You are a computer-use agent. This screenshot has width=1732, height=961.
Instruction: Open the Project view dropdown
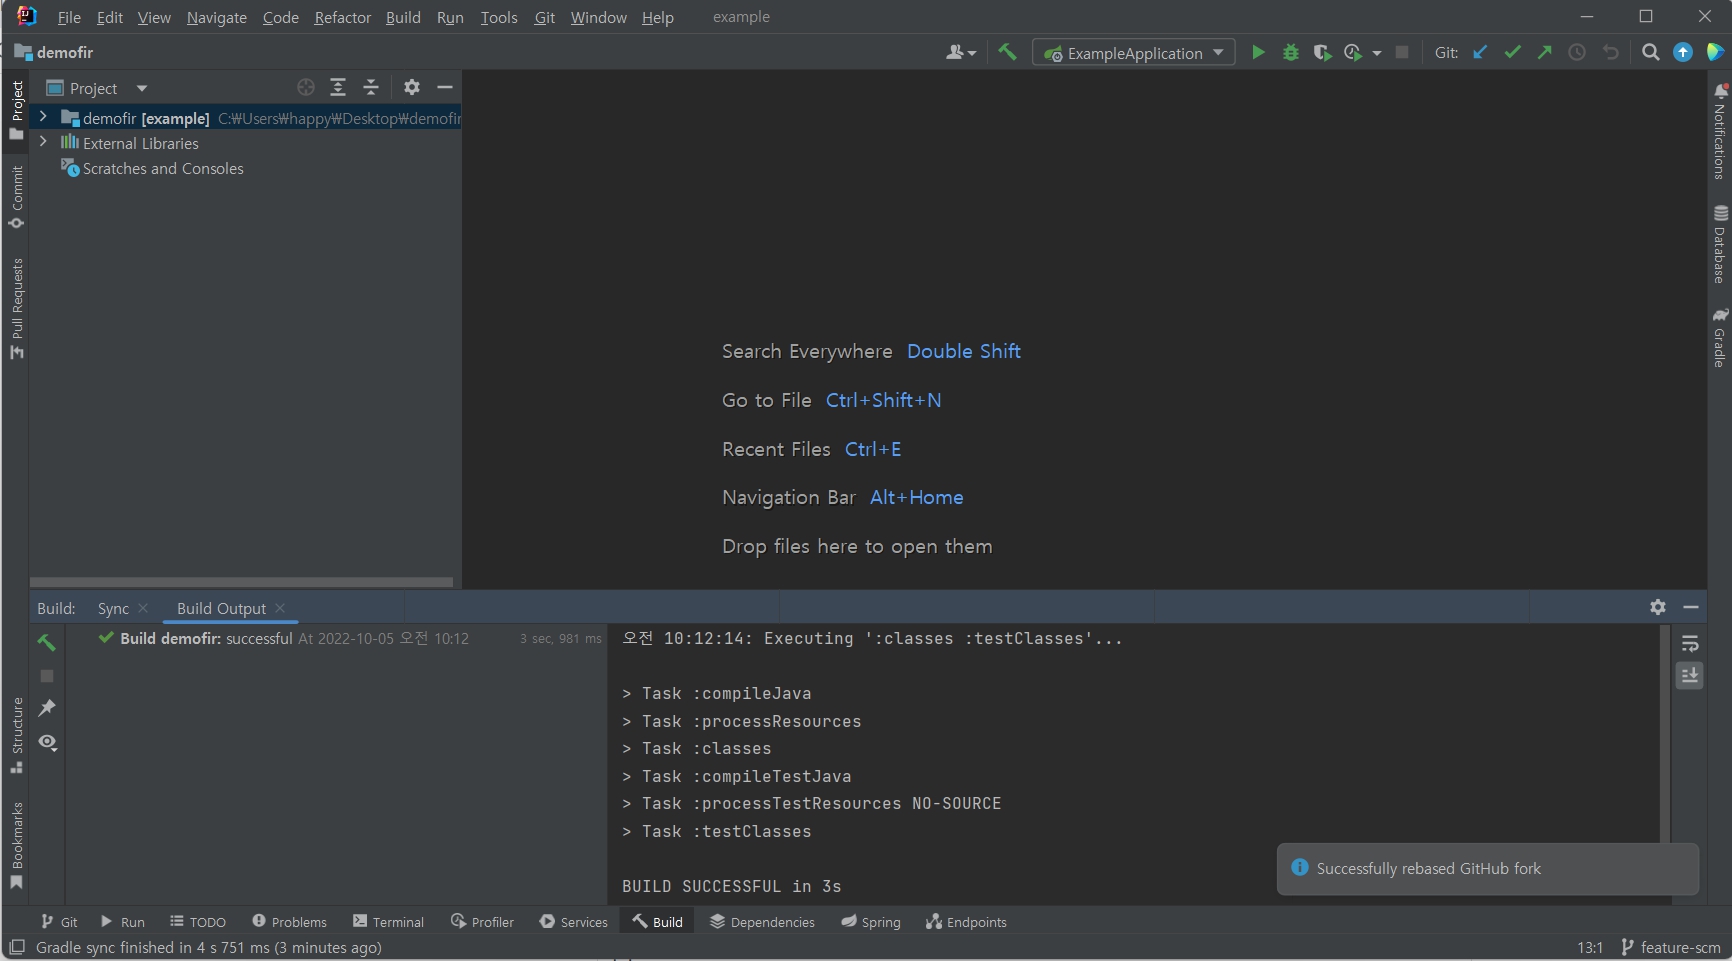97,88
